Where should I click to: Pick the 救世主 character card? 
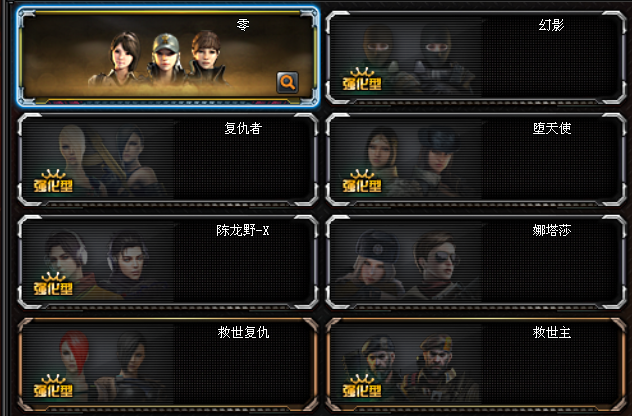pyautogui.click(x=476, y=365)
